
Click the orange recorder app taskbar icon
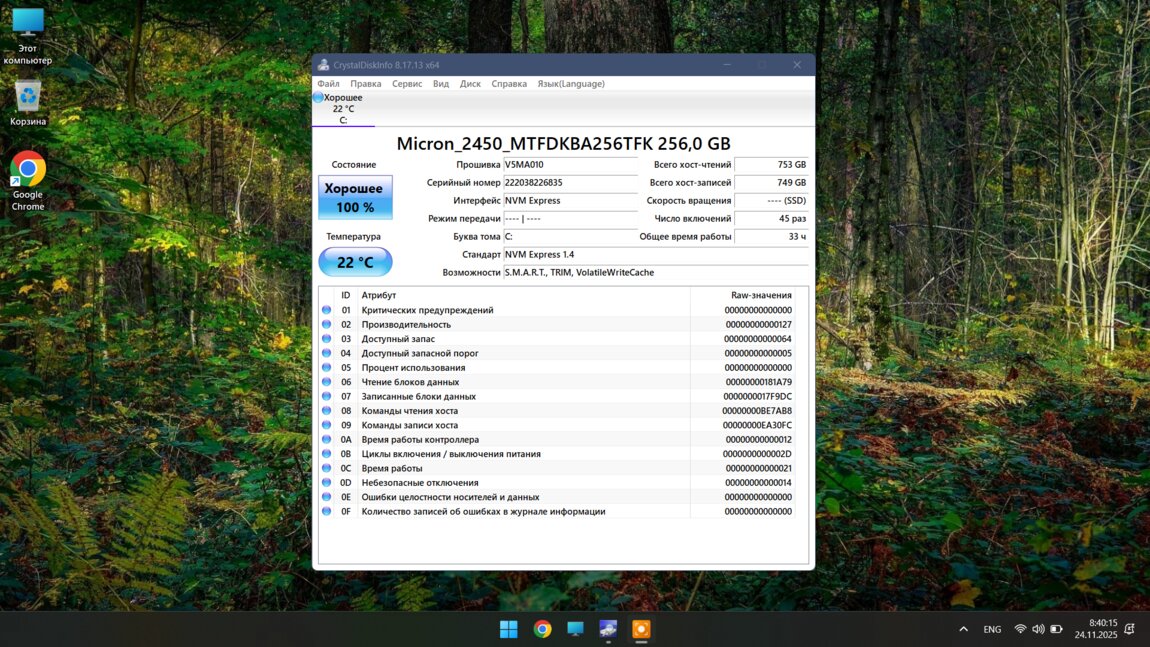pos(641,629)
